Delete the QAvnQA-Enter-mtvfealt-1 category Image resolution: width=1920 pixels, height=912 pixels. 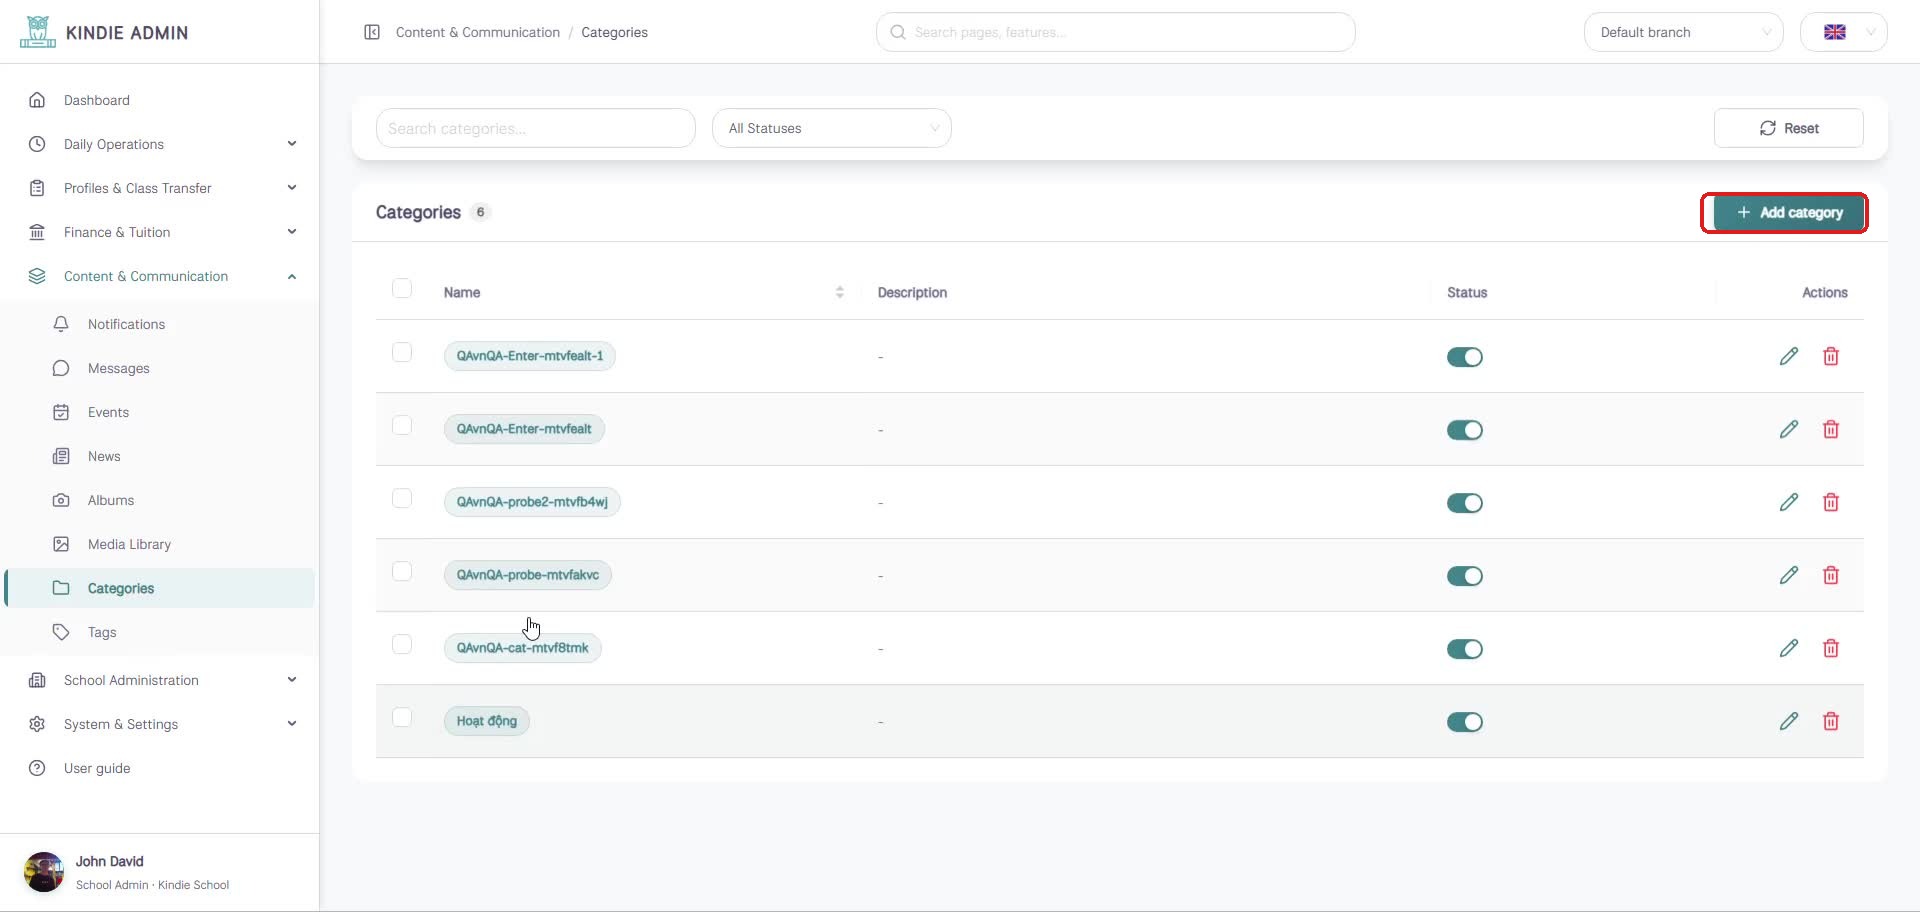[x=1831, y=356]
